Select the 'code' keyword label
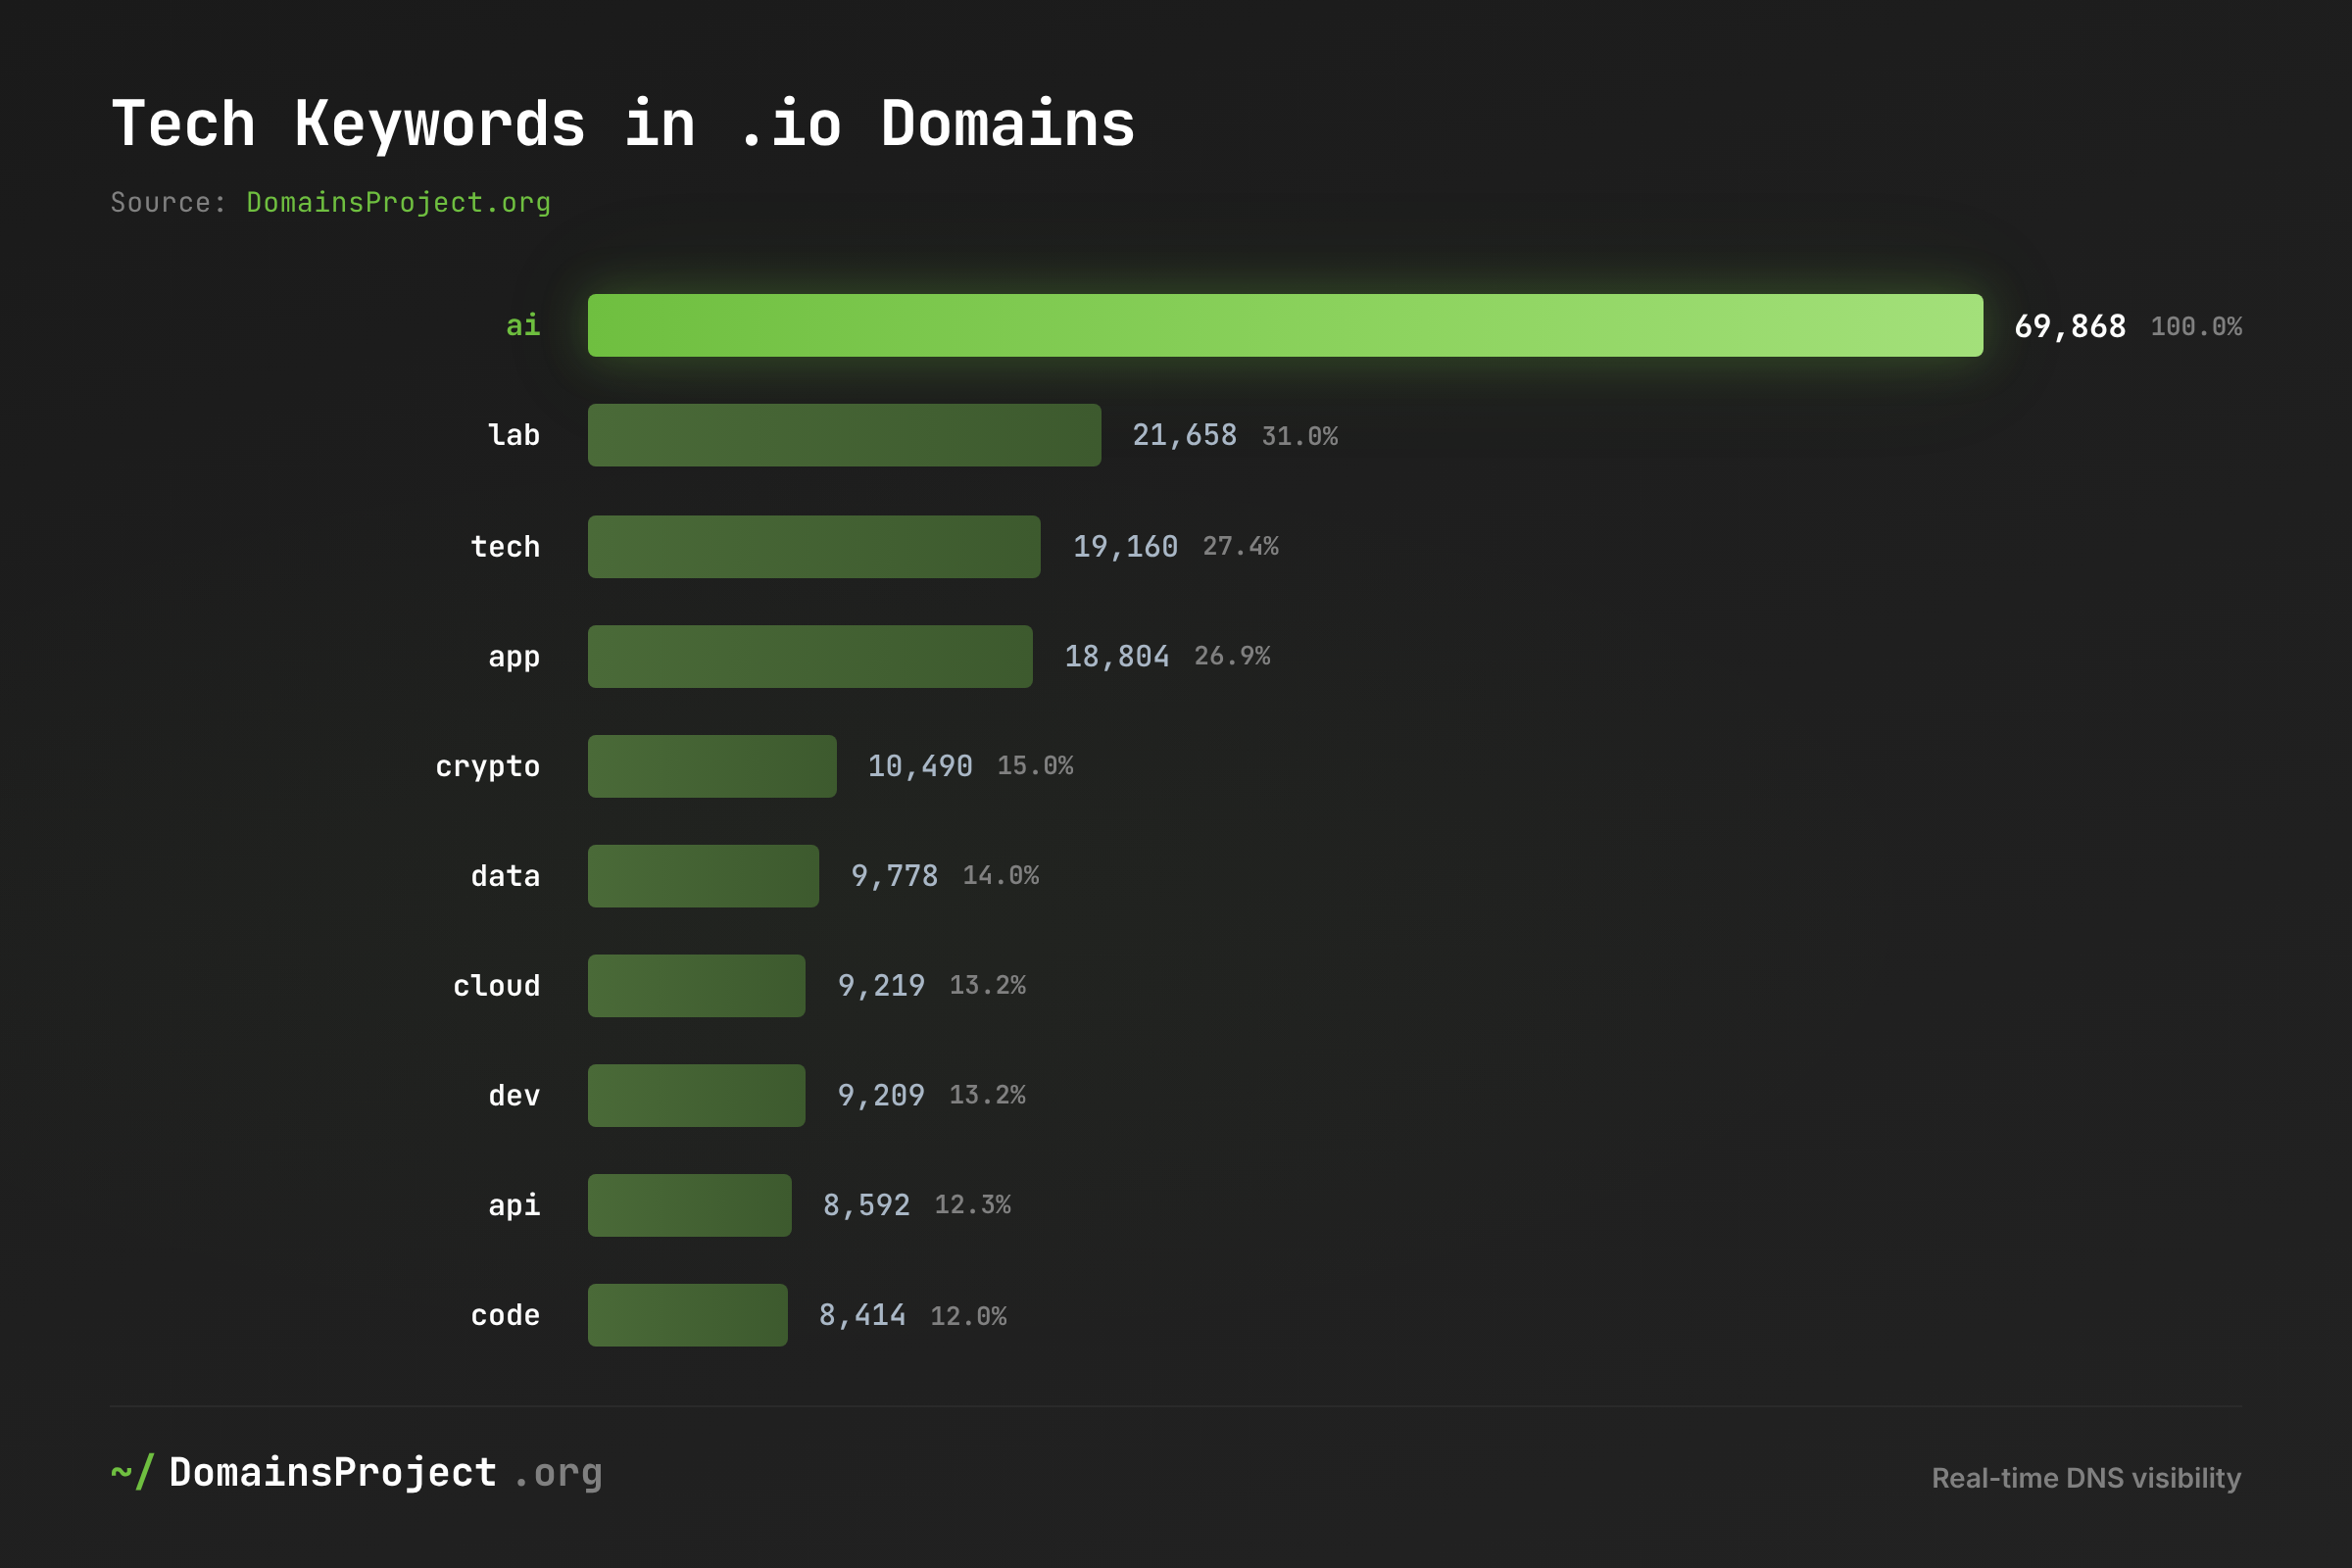 pyautogui.click(x=505, y=1315)
